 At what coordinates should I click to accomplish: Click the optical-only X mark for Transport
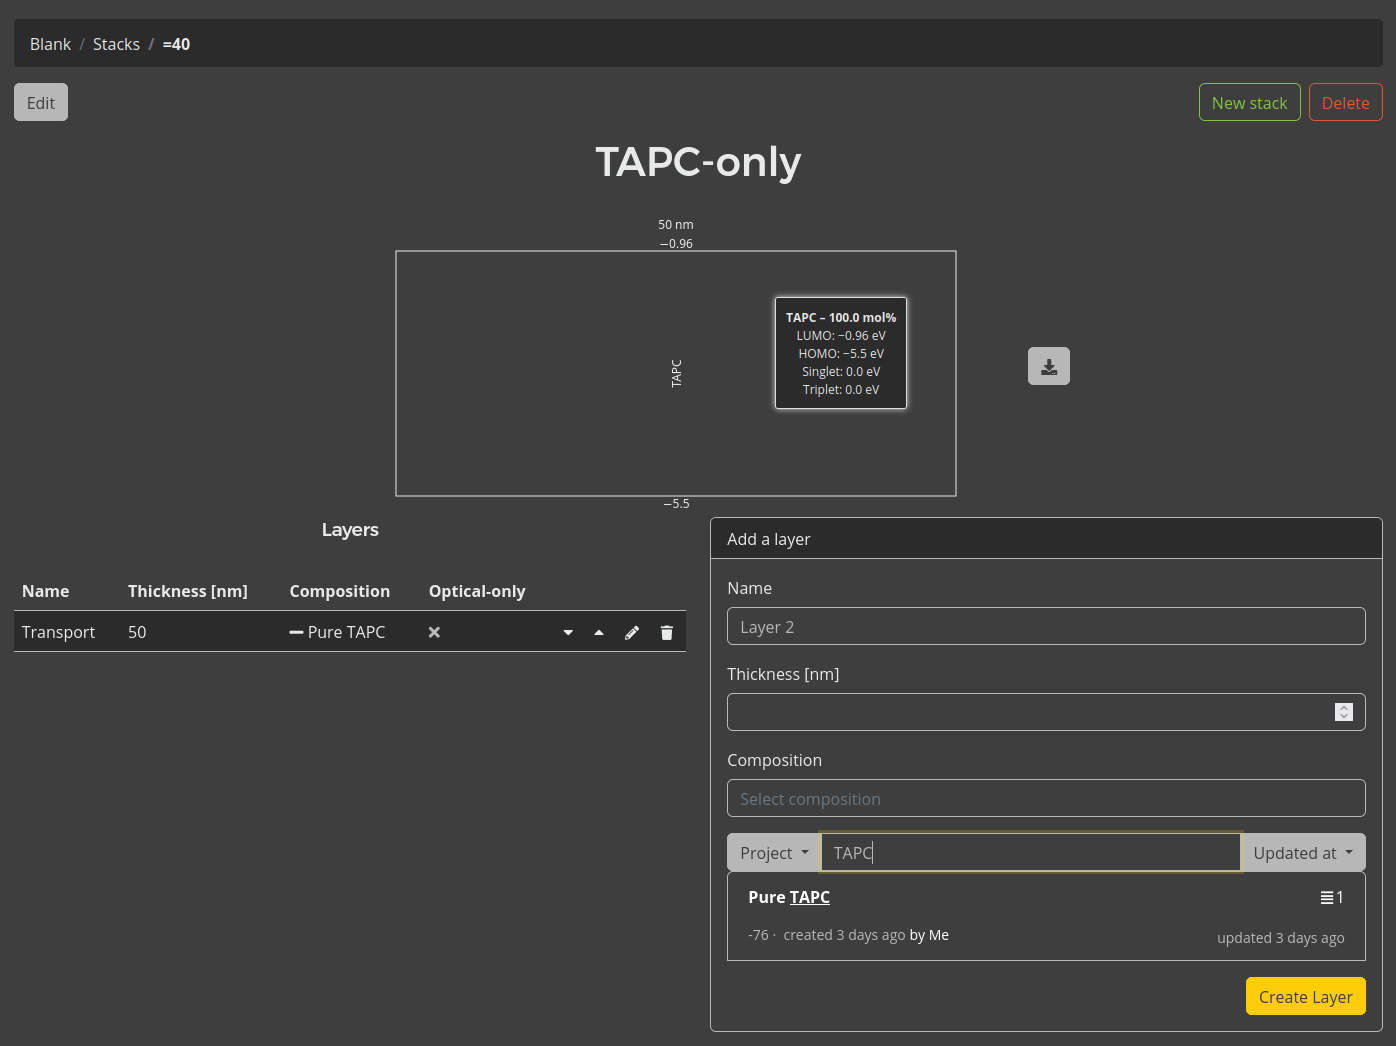434,633
